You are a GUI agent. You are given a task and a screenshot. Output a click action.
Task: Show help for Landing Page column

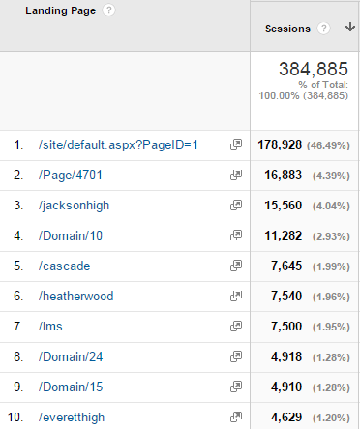coord(109,10)
